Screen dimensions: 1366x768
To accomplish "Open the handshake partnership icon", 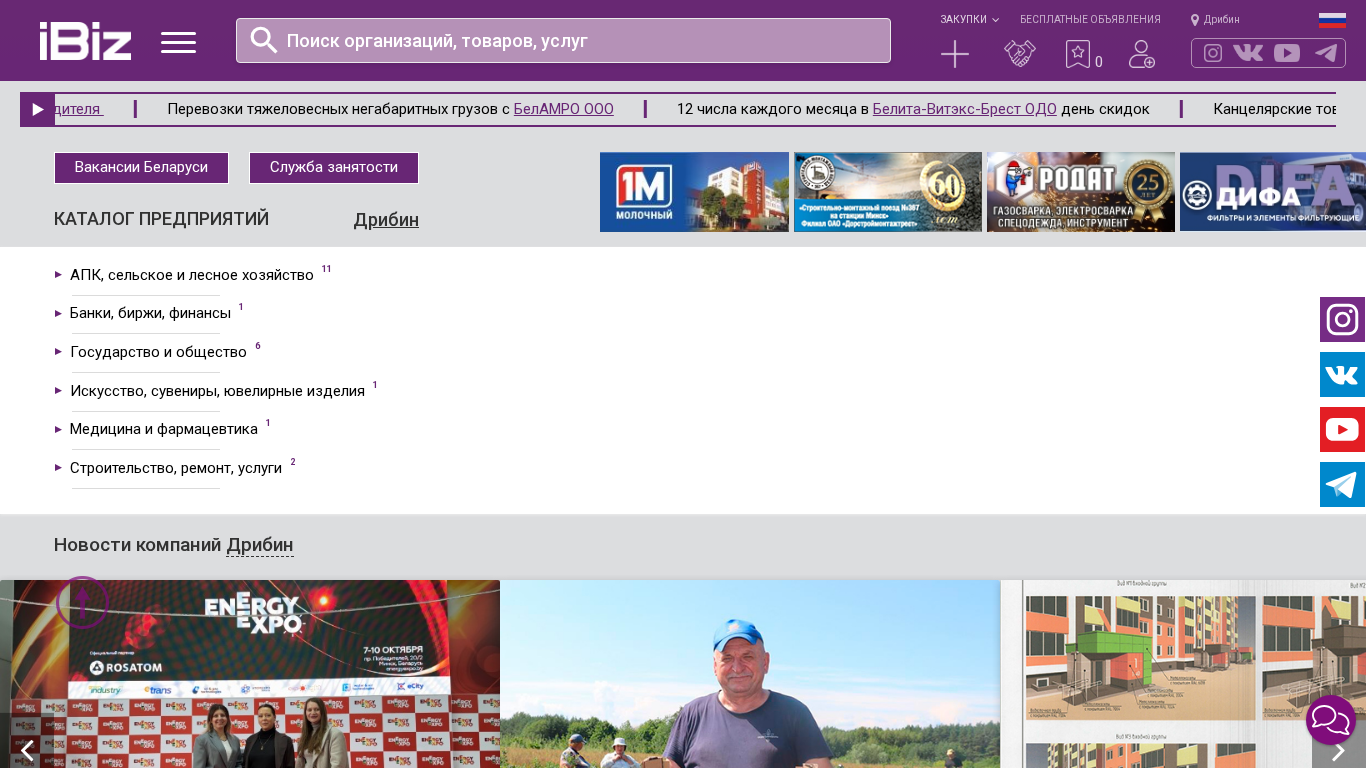I will (x=1020, y=54).
